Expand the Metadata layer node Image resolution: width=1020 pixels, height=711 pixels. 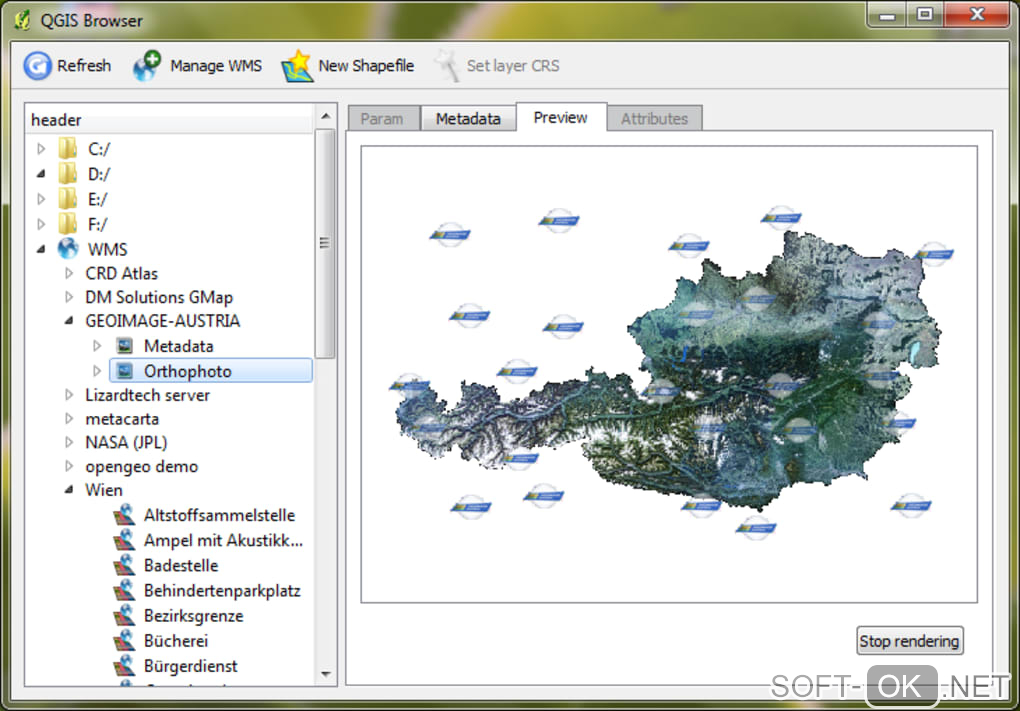click(97, 345)
